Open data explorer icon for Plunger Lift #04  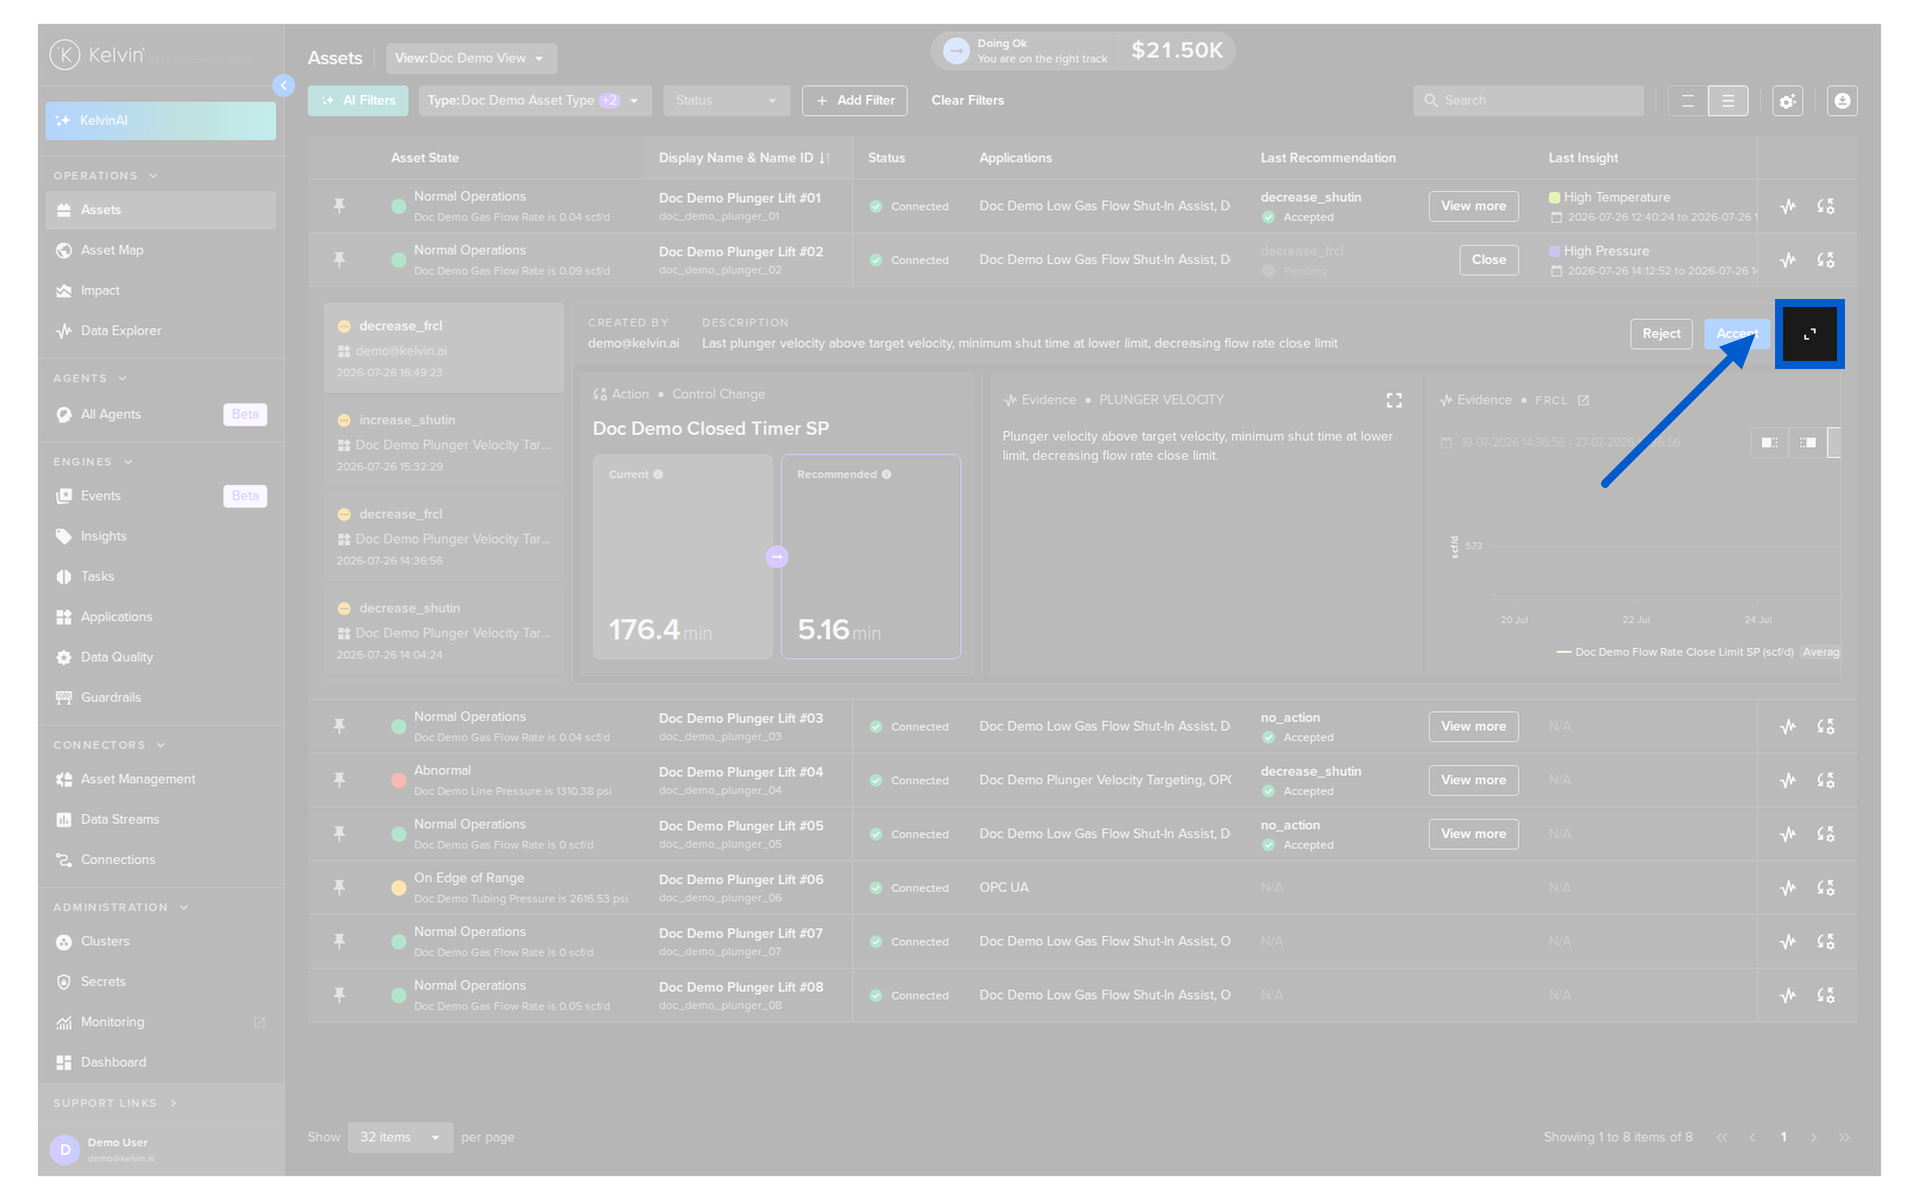(1788, 781)
